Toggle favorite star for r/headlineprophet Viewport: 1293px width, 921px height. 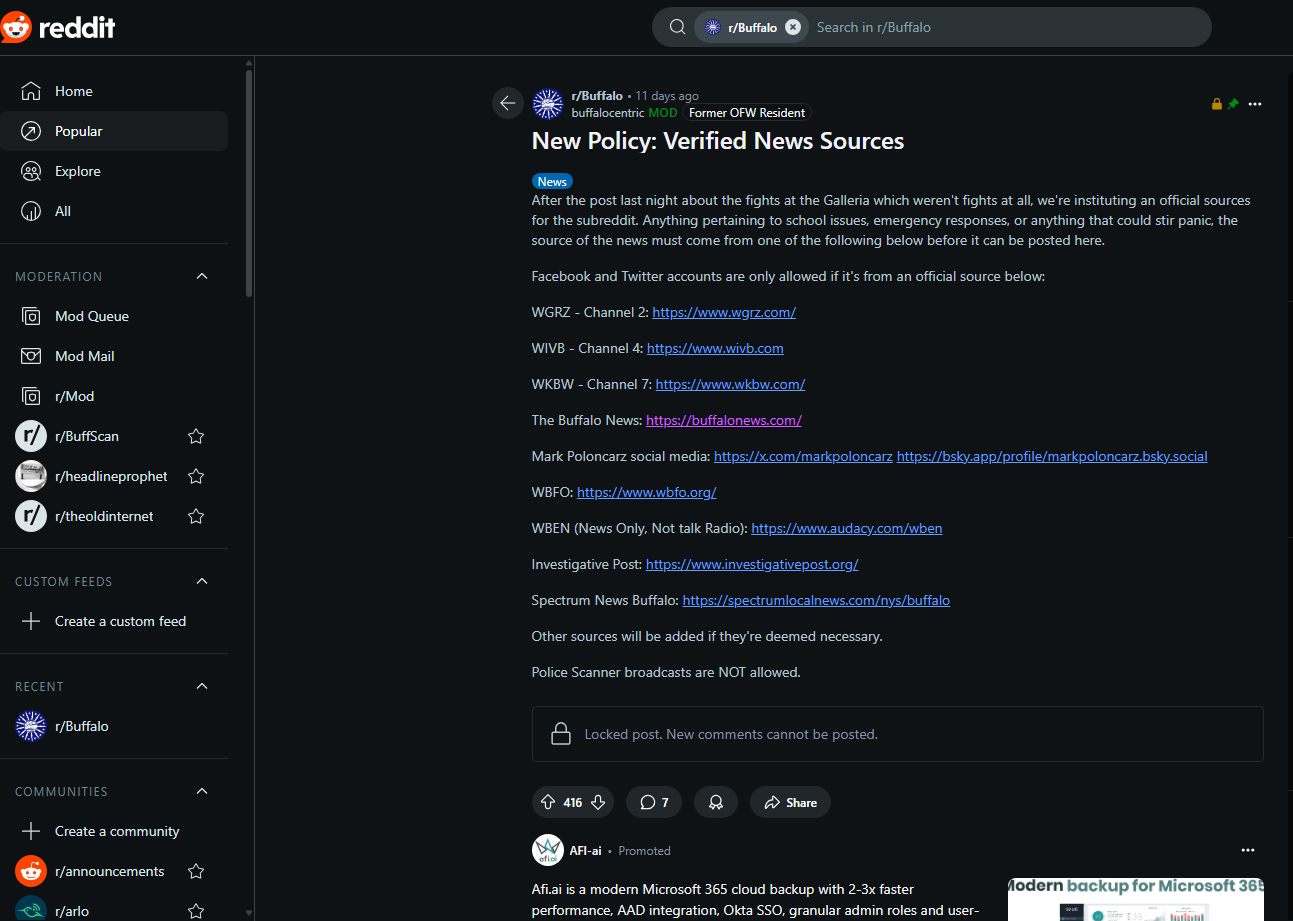pyautogui.click(x=196, y=476)
